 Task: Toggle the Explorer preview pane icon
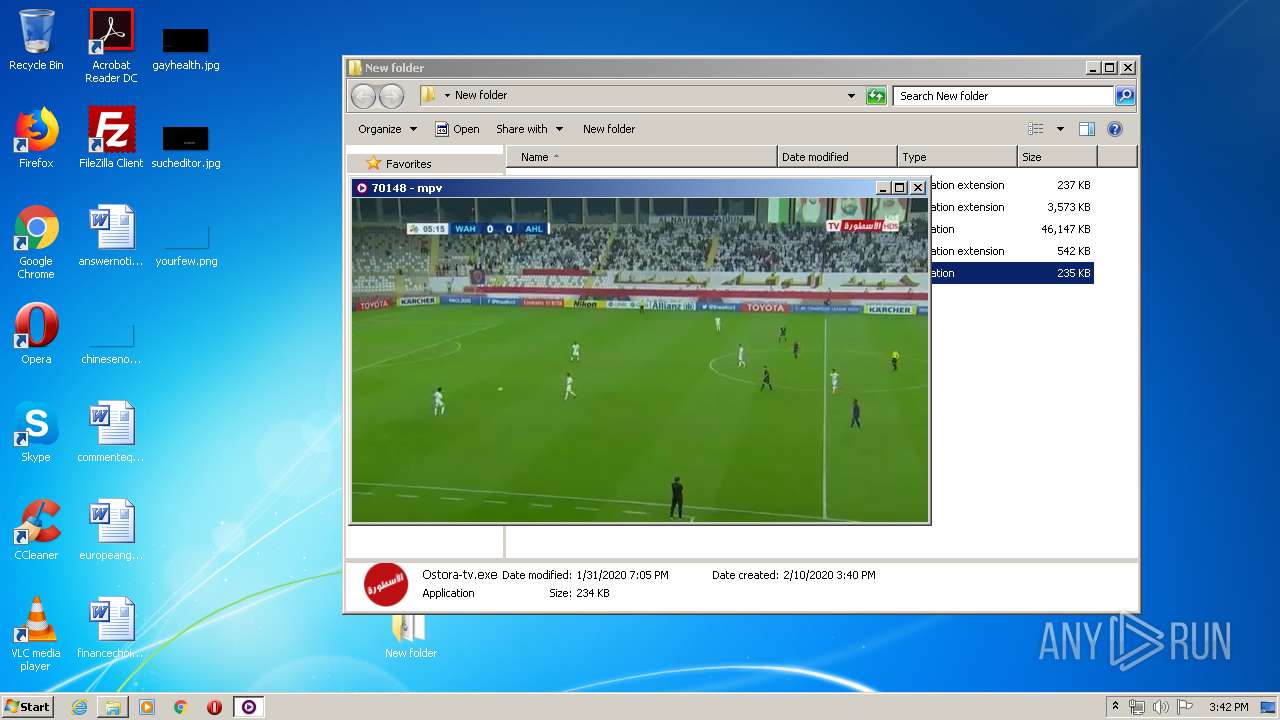coord(1087,129)
